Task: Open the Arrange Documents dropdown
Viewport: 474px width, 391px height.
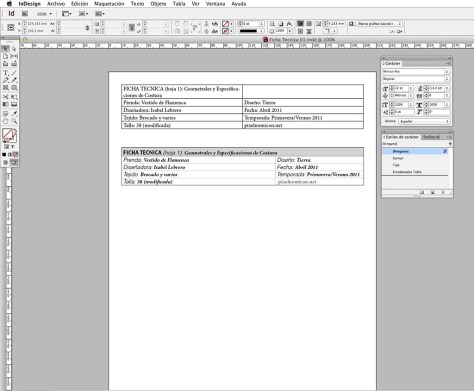Action: point(100,14)
